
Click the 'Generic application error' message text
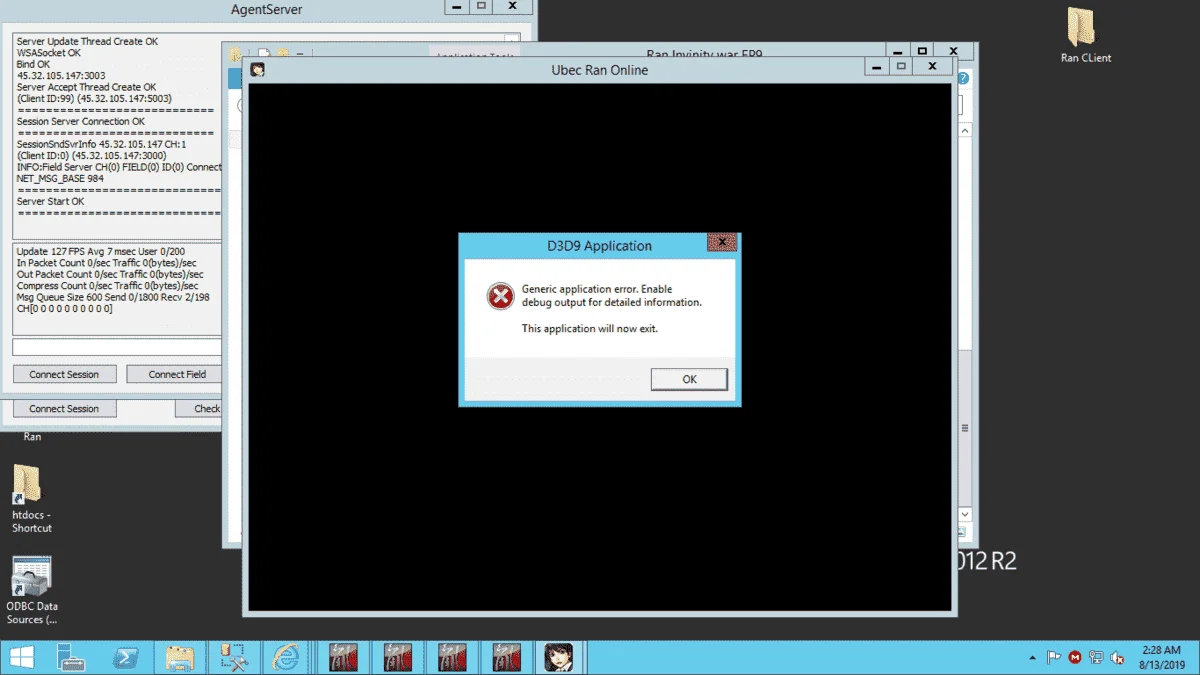point(612,296)
